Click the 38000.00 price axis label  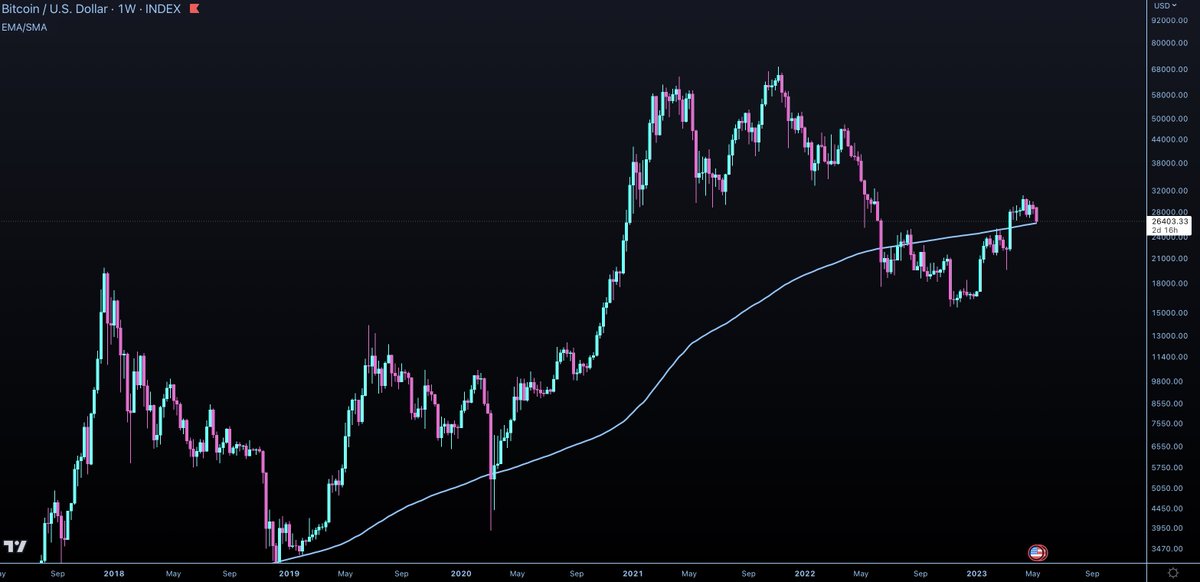pos(1169,162)
